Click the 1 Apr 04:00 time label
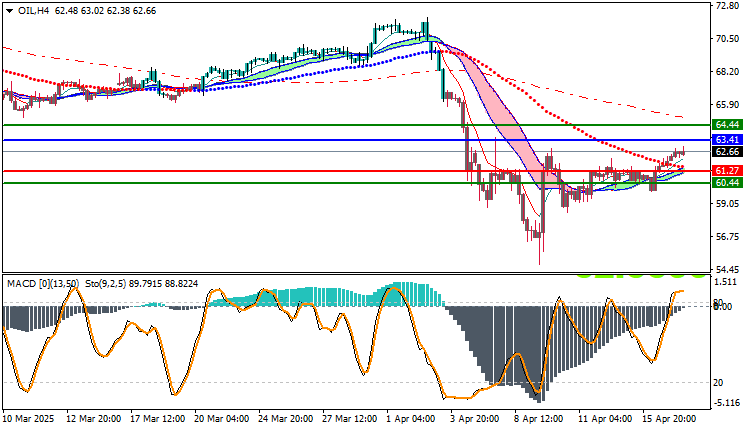750x430 pixels. pos(411,419)
